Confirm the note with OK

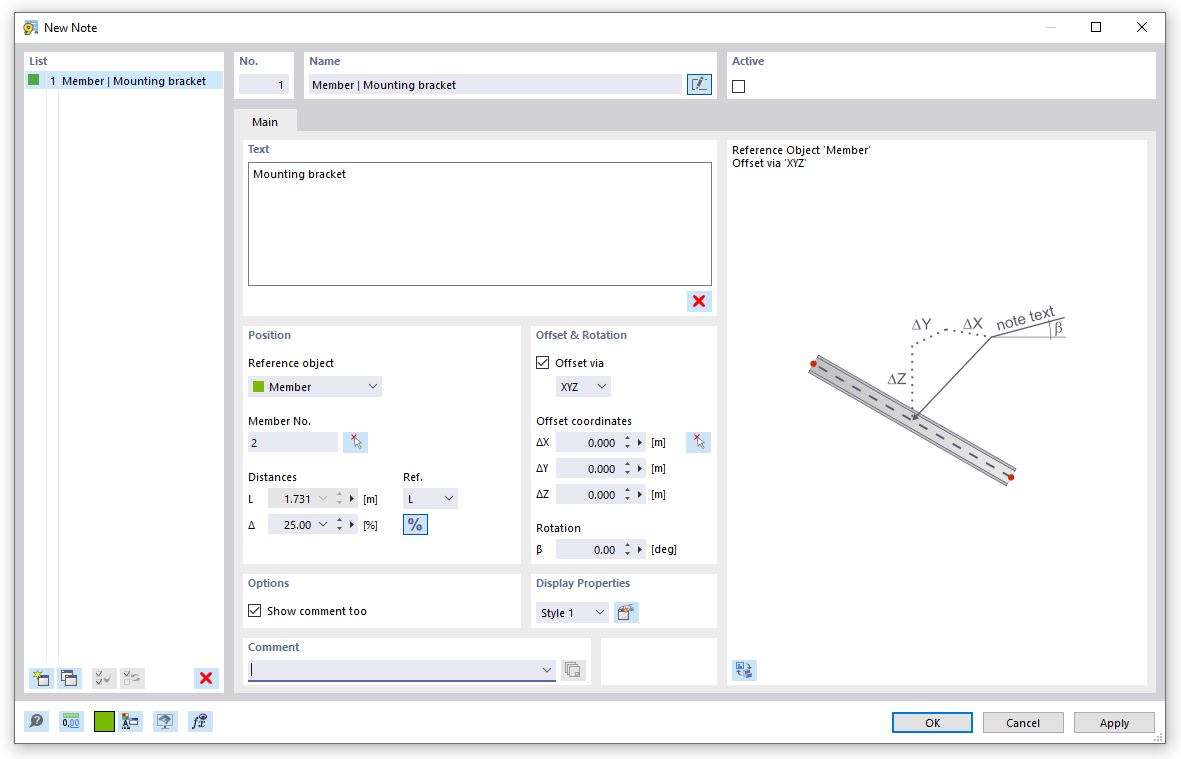[931, 722]
